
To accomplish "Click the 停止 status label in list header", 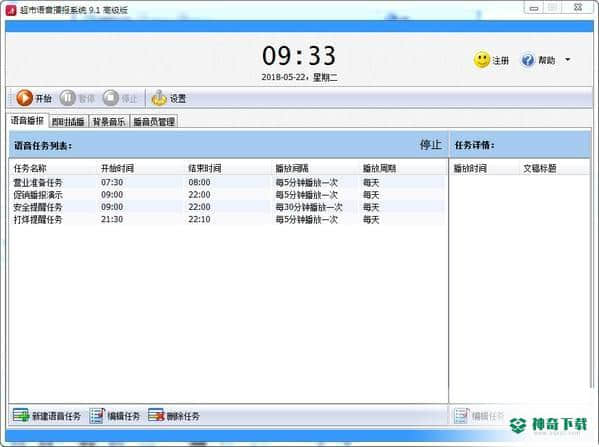I will coord(431,145).
